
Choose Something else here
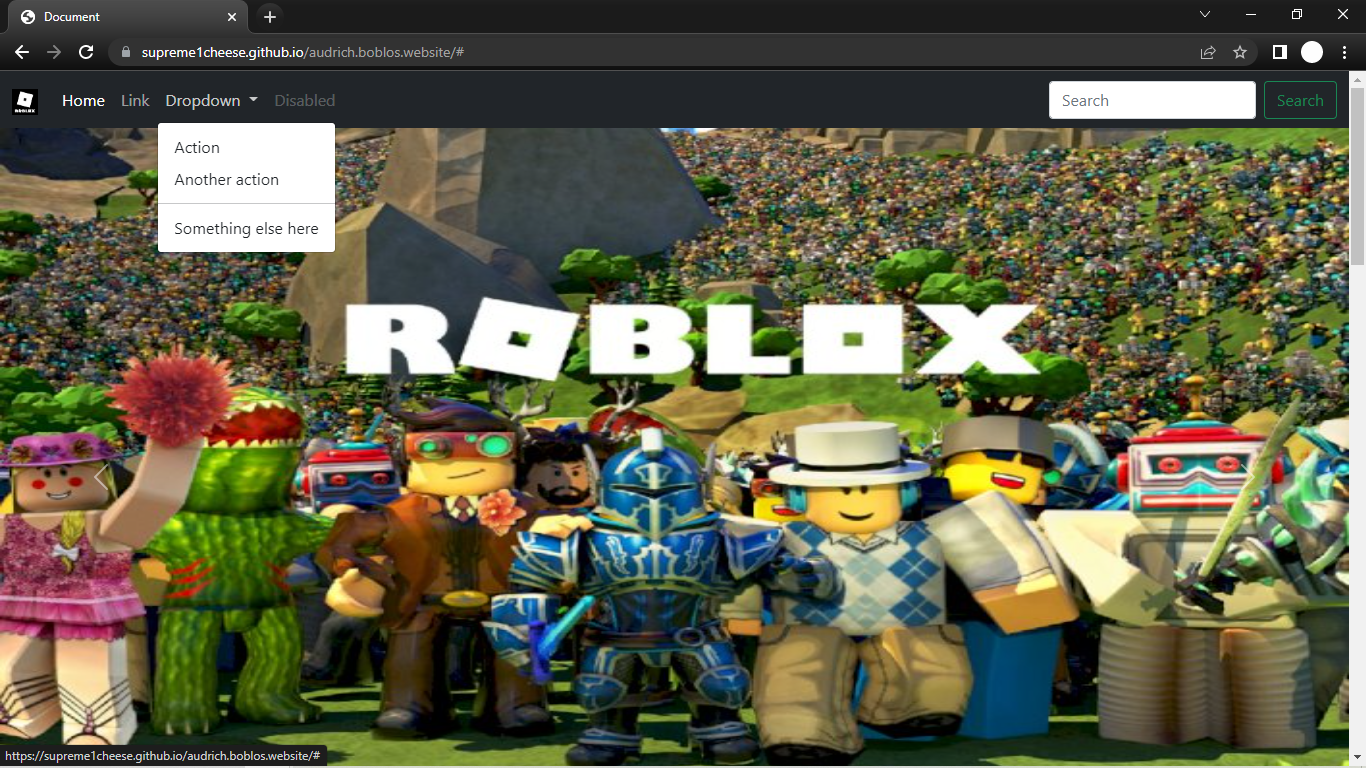(246, 229)
